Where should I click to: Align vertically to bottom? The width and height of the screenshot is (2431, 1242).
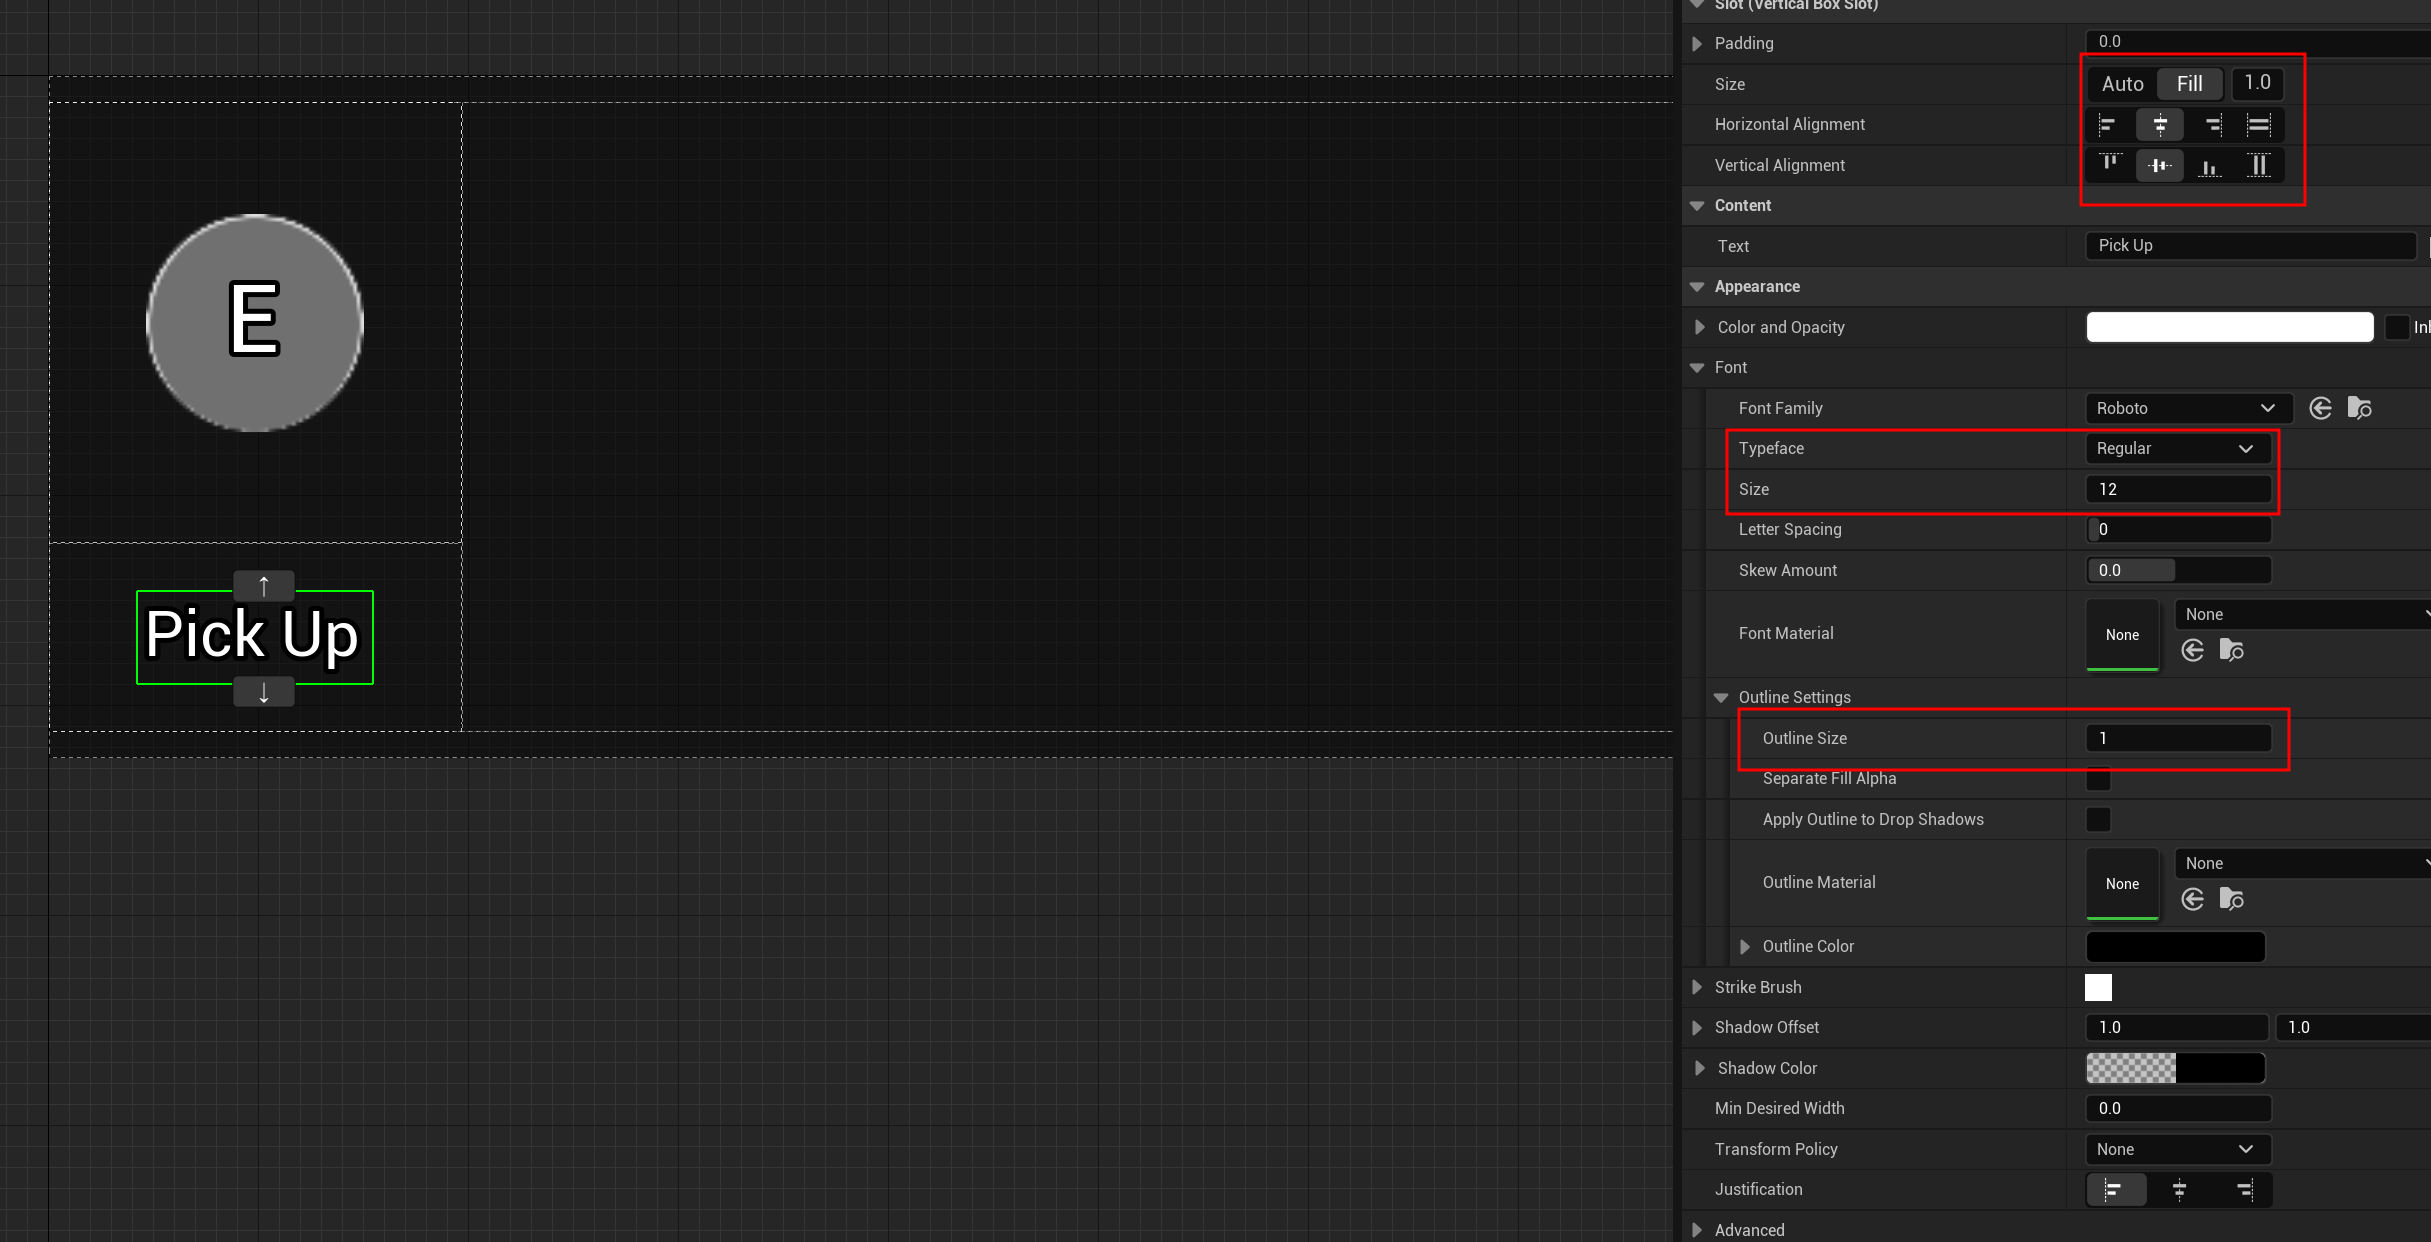tap(2210, 165)
